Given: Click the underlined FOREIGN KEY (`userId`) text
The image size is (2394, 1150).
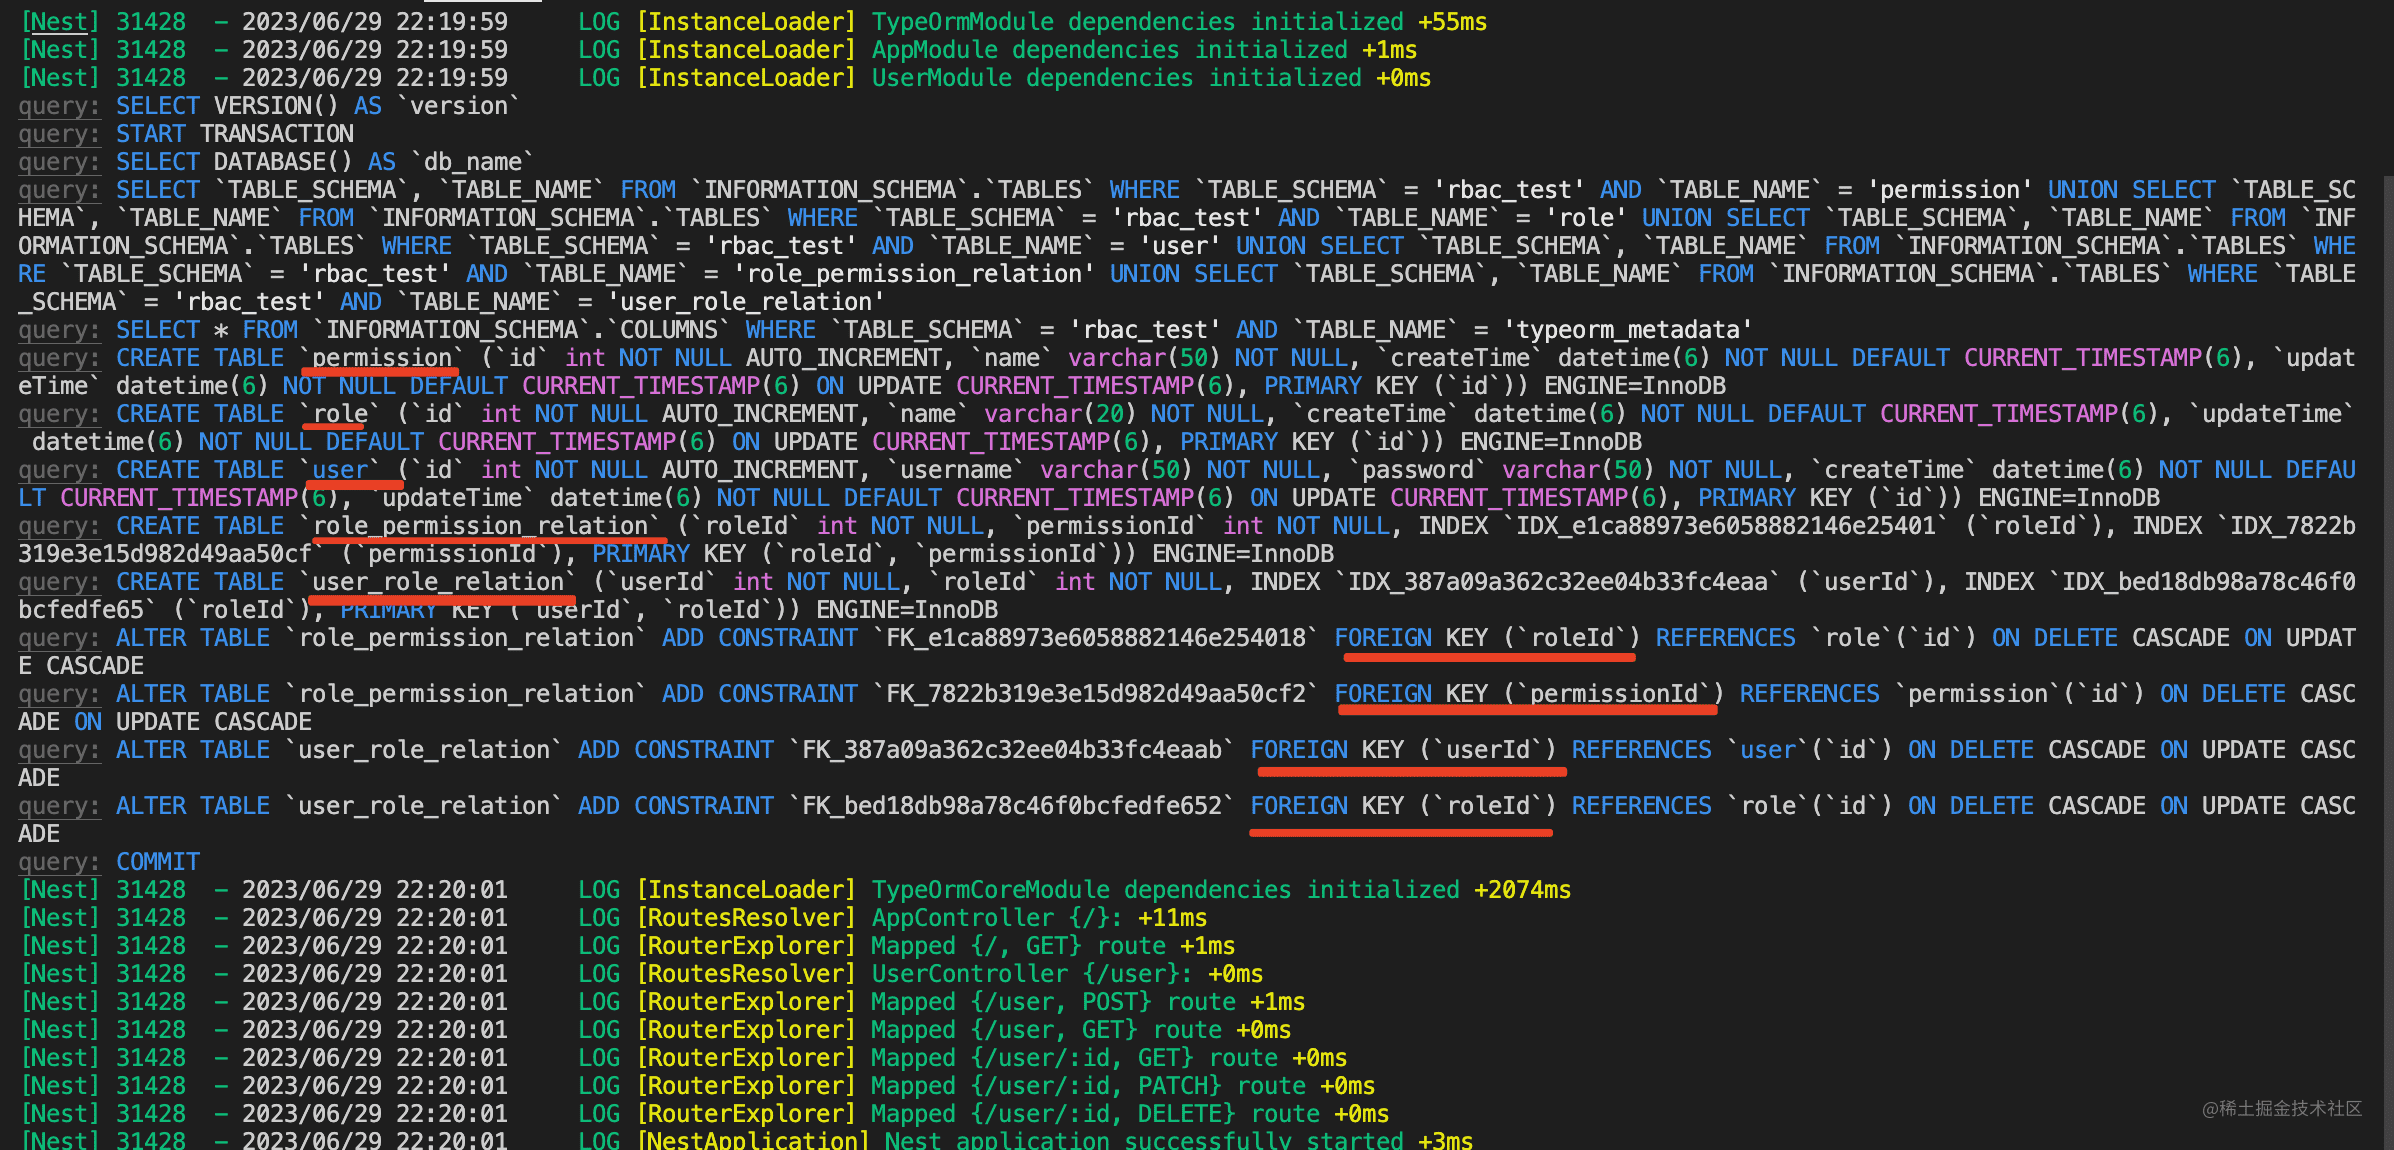Looking at the screenshot, I should click(x=1402, y=750).
